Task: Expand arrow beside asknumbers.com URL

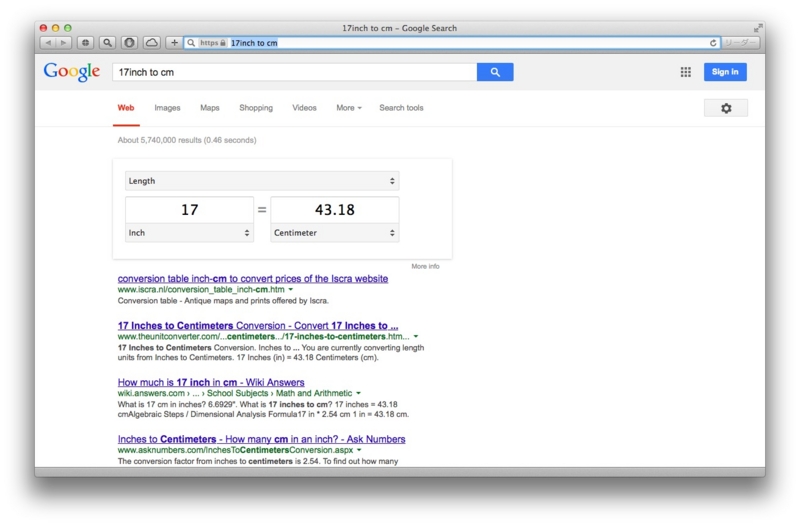Action: tap(359, 450)
